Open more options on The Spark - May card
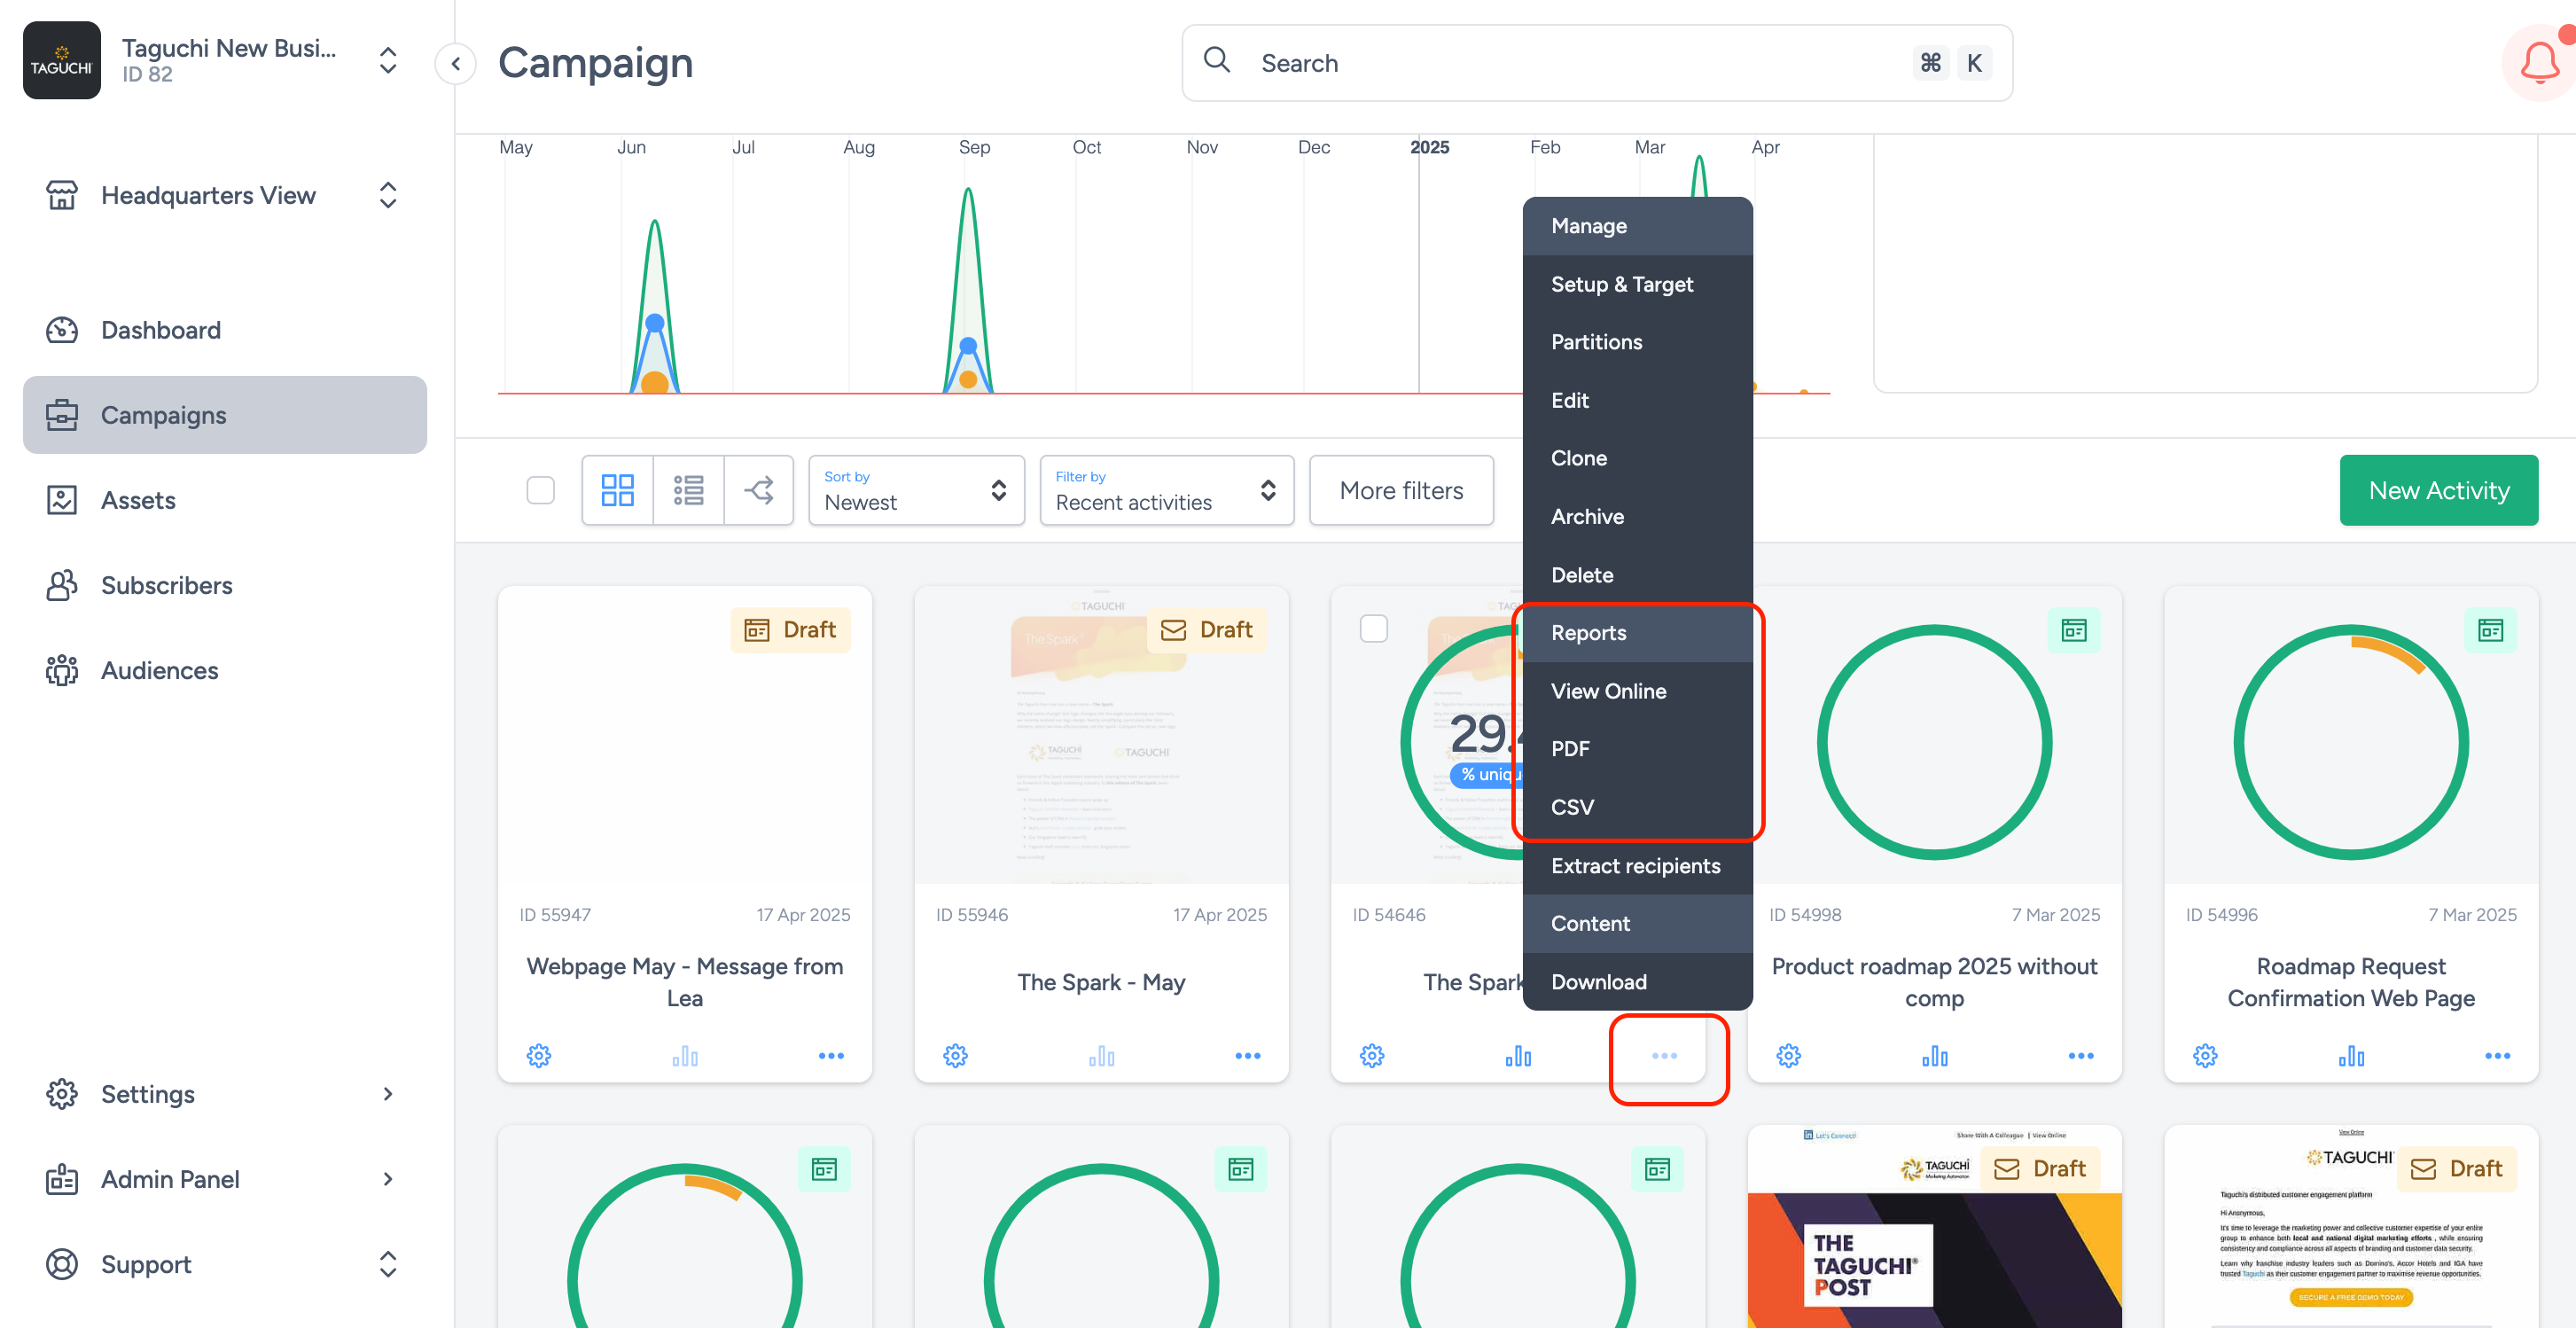This screenshot has width=2576, height=1328. point(1247,1055)
